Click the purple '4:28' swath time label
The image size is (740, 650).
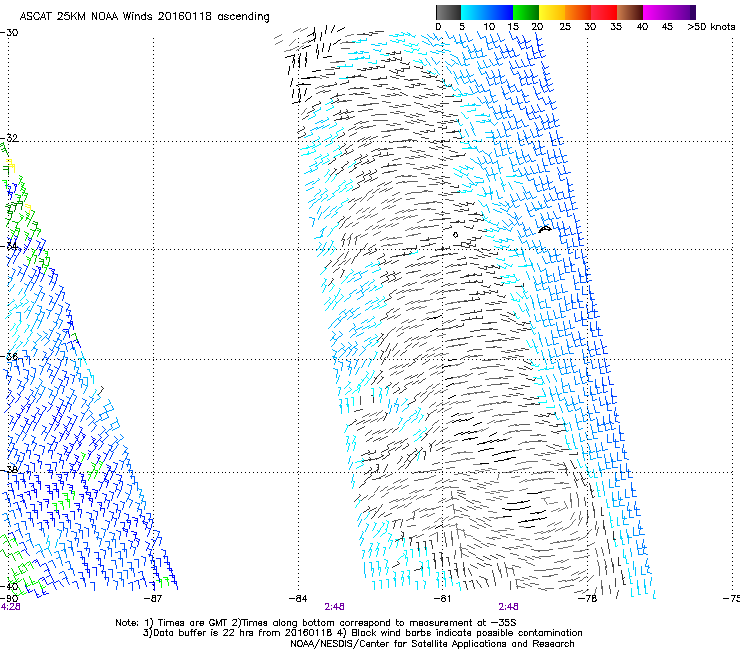click(x=10, y=607)
